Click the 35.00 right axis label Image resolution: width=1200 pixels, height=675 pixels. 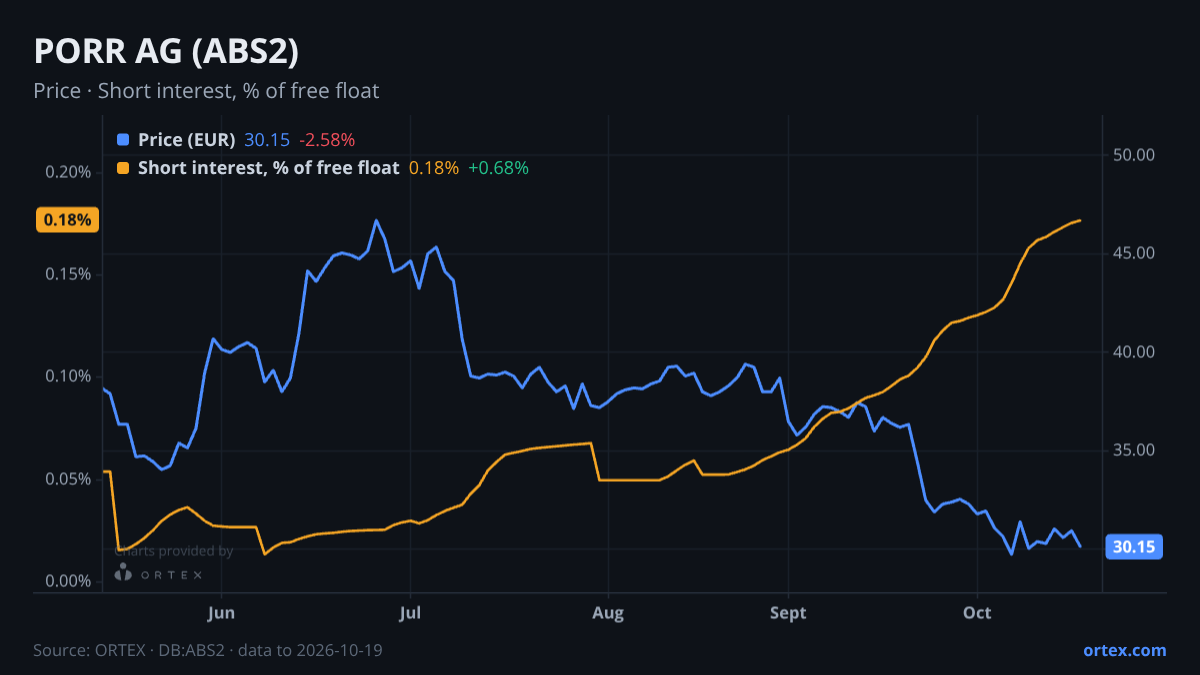click(1133, 450)
